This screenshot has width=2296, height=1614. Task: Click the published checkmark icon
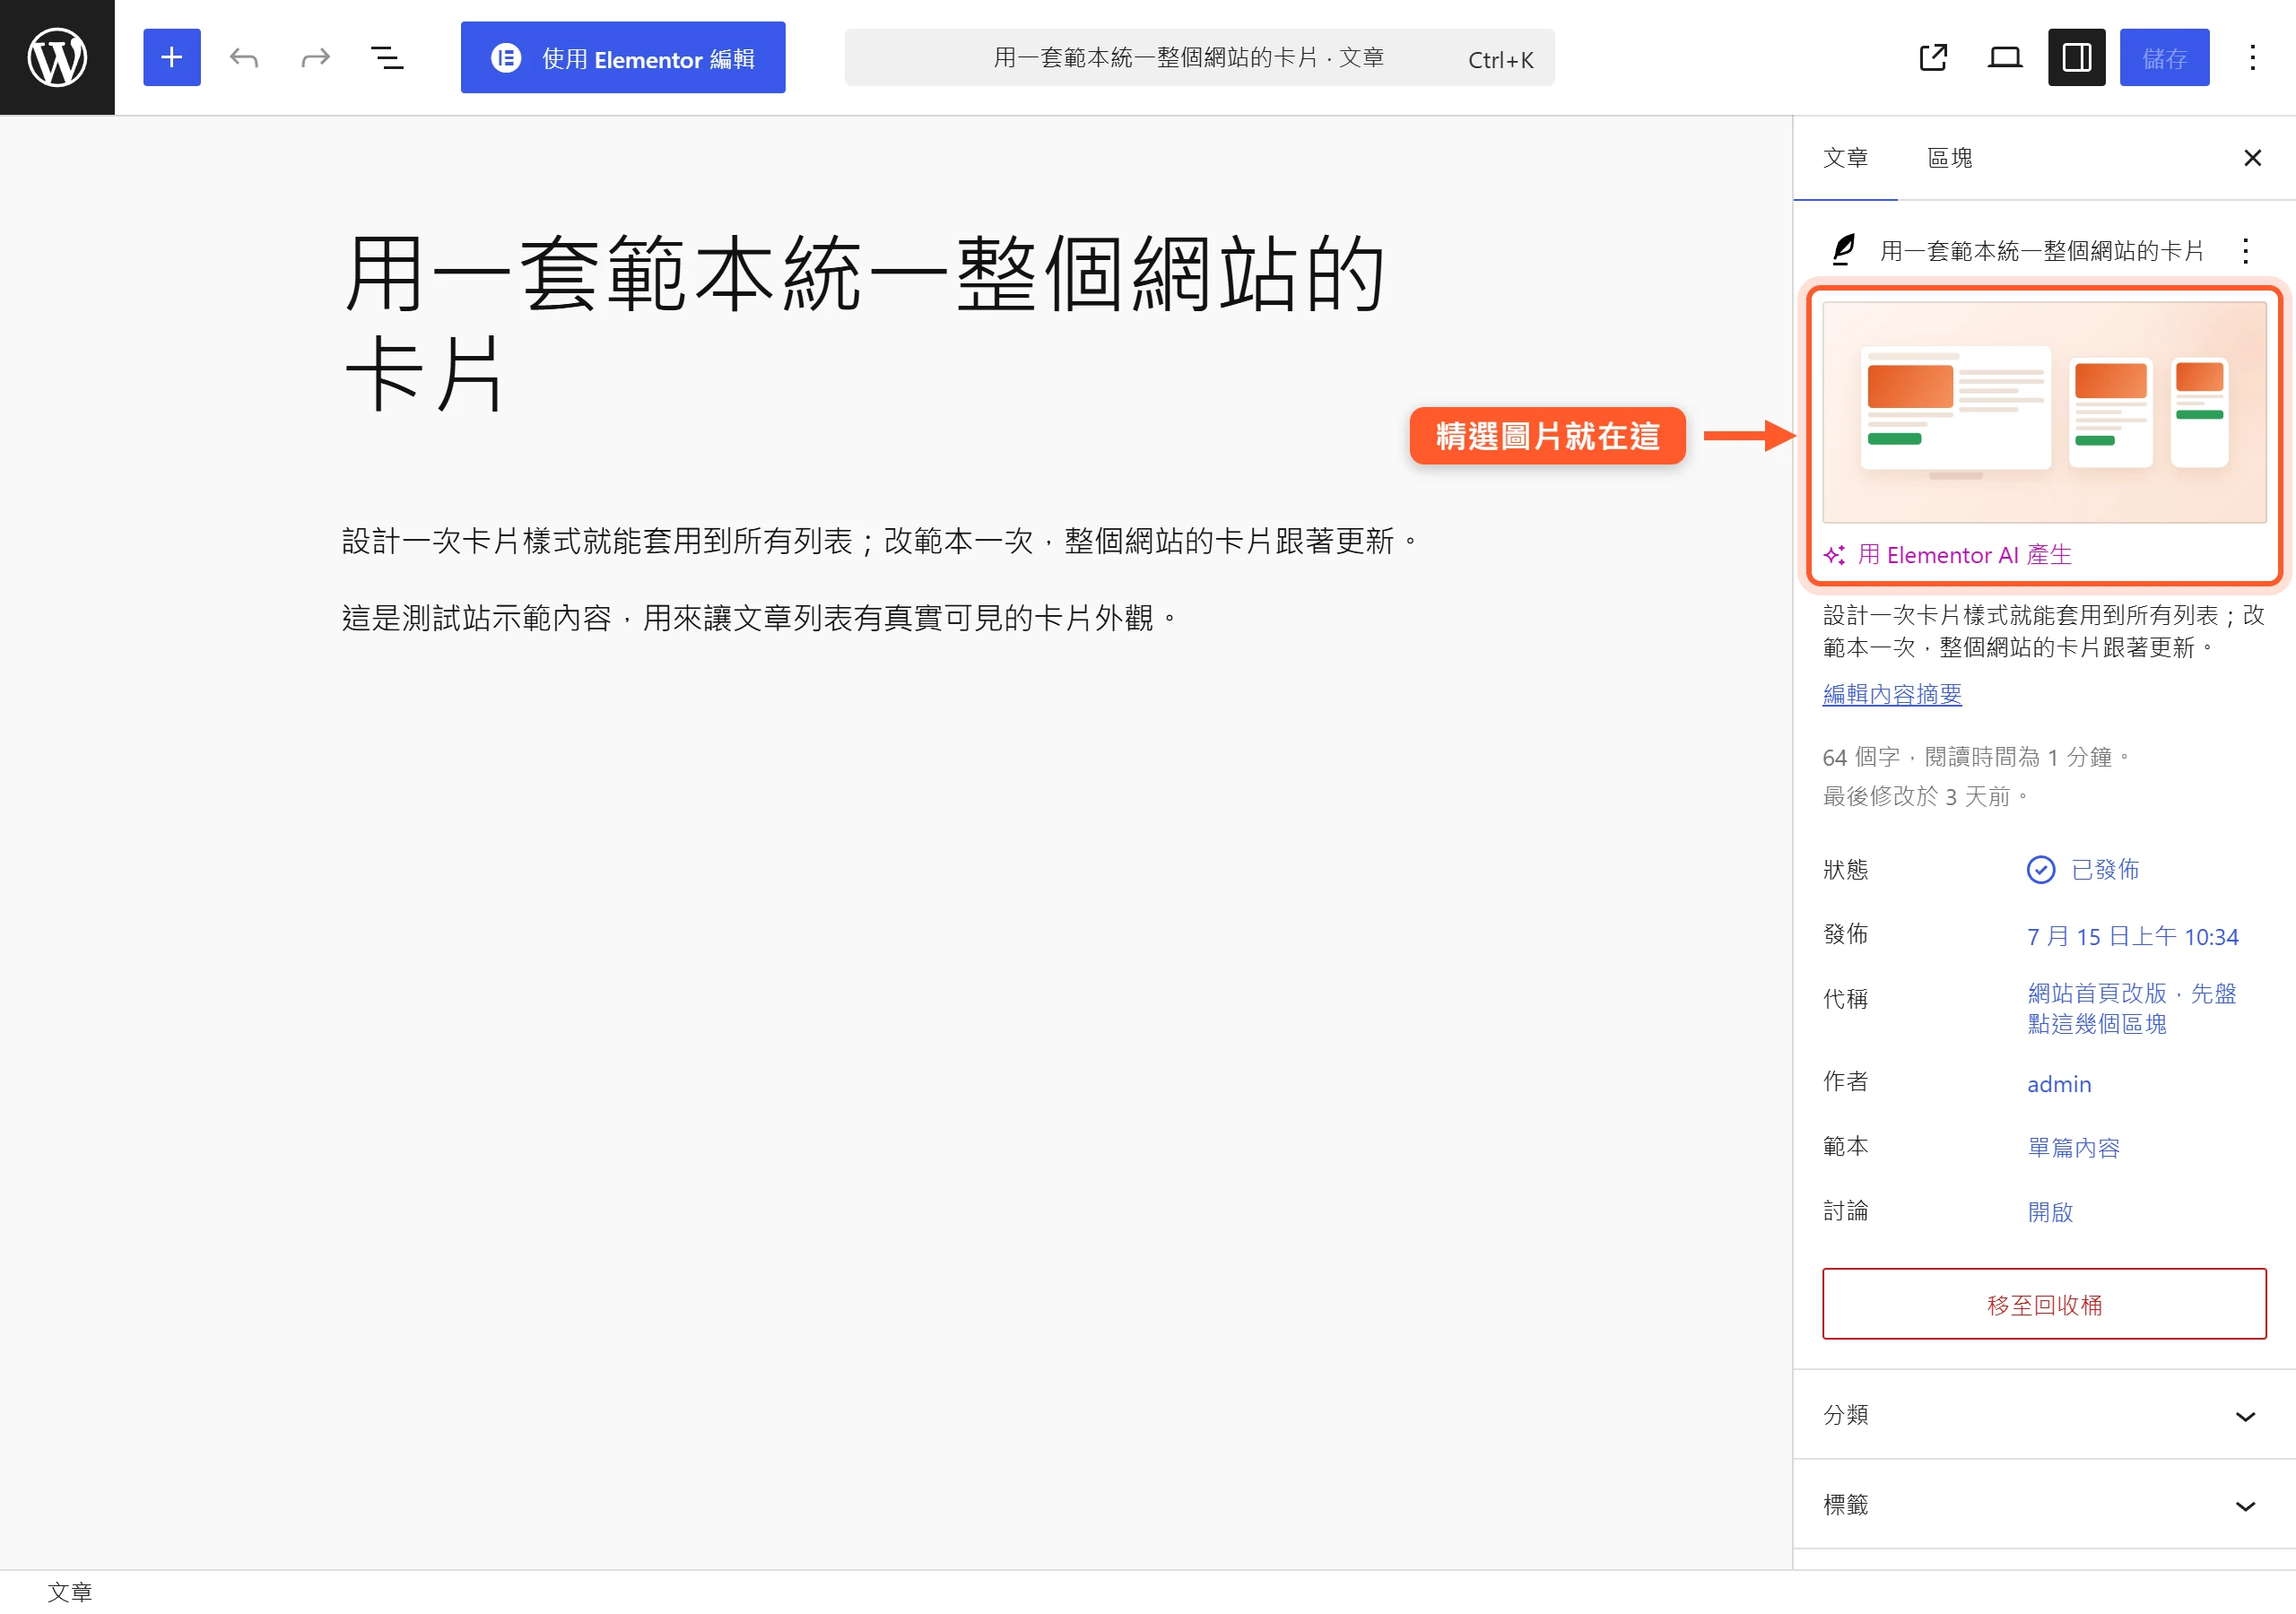click(x=2041, y=870)
